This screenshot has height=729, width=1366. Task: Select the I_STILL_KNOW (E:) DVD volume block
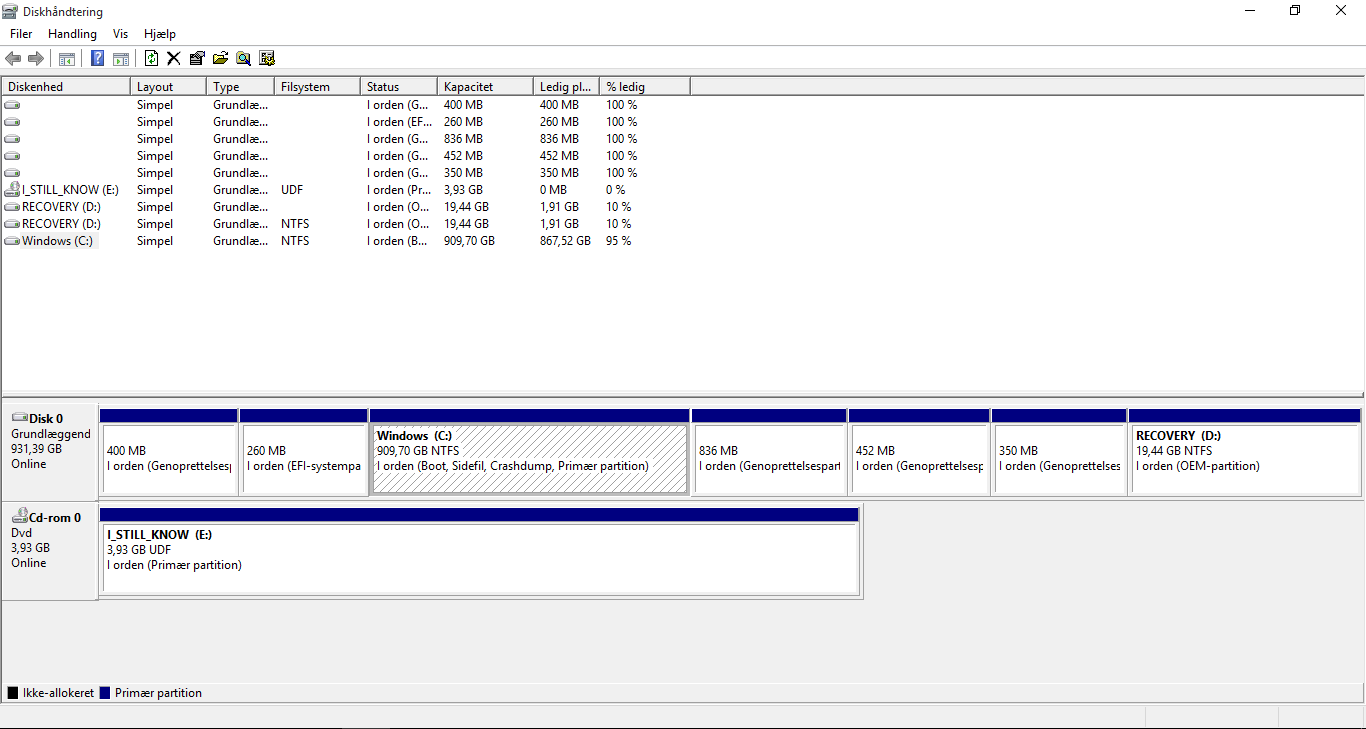pos(479,551)
